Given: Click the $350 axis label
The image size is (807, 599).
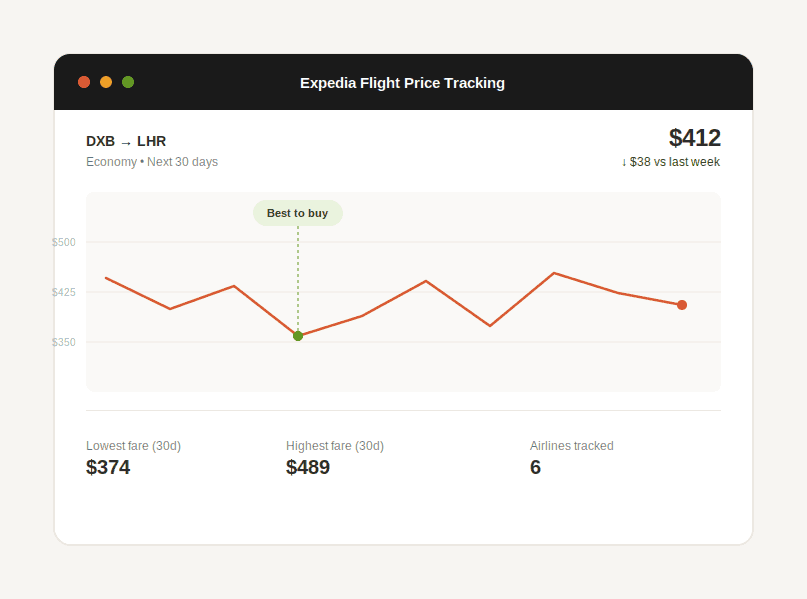Looking at the screenshot, I should [x=64, y=342].
